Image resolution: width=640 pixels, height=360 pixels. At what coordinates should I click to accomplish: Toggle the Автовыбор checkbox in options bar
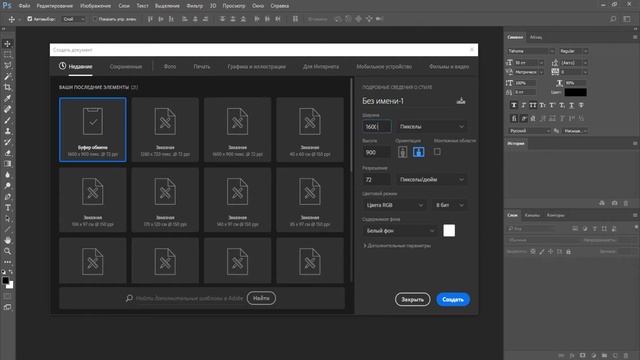29,19
